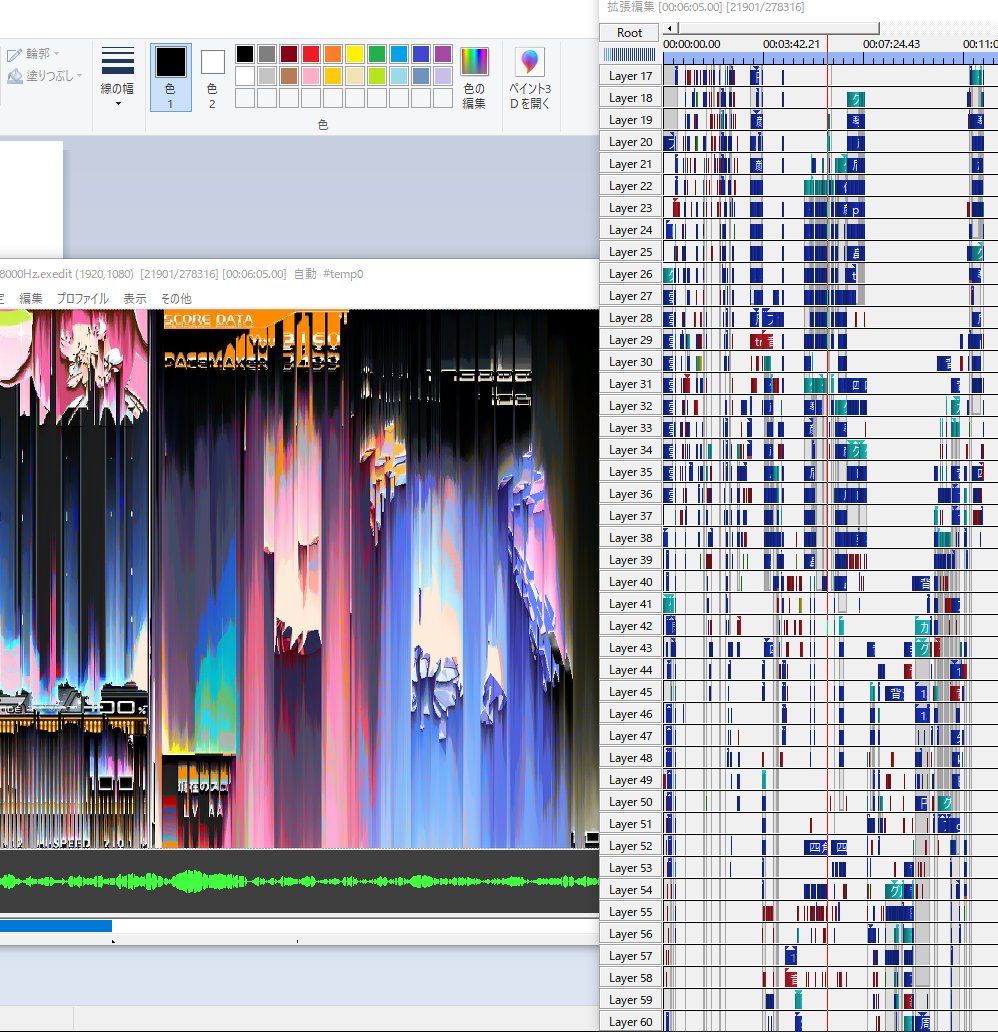Toggle Layer 38 visibility button

629,538
